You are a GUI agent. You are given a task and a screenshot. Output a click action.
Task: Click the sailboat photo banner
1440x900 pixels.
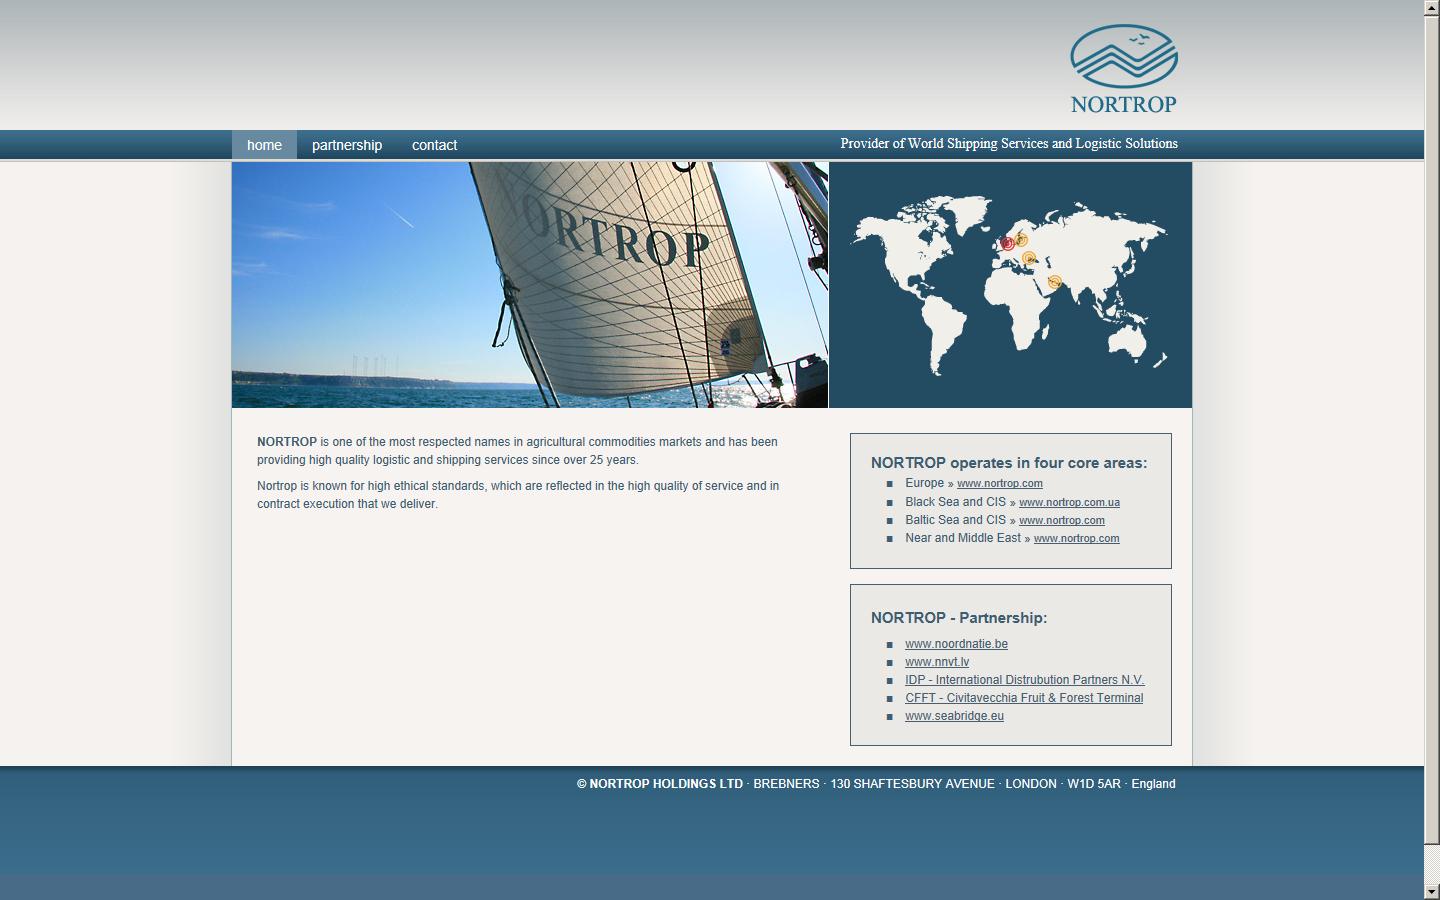[529, 285]
